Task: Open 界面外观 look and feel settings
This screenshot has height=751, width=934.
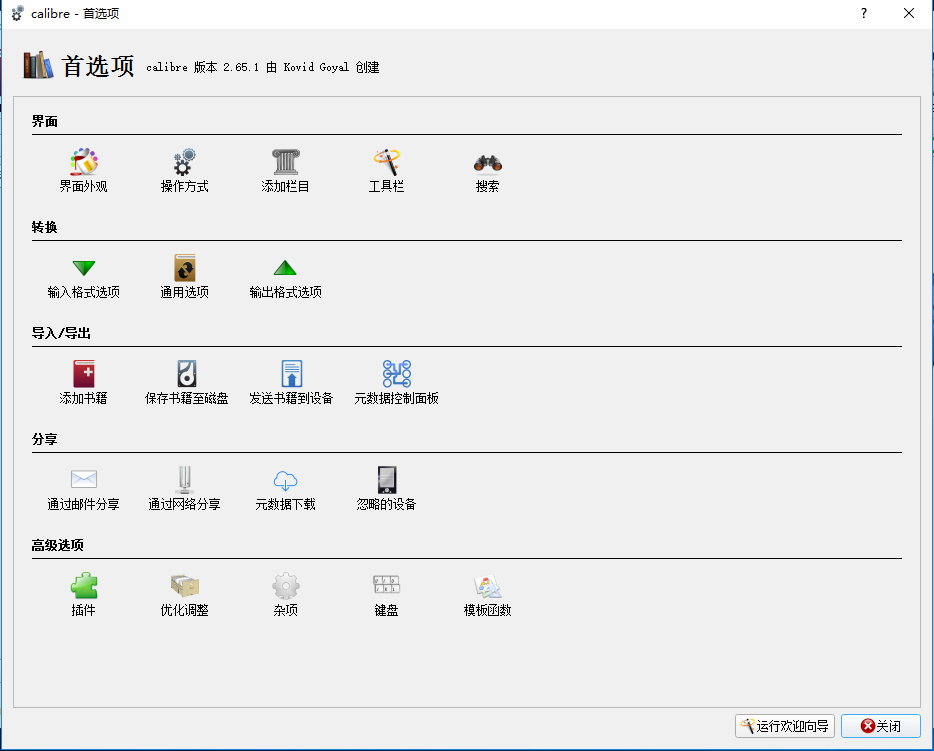Action: point(83,171)
